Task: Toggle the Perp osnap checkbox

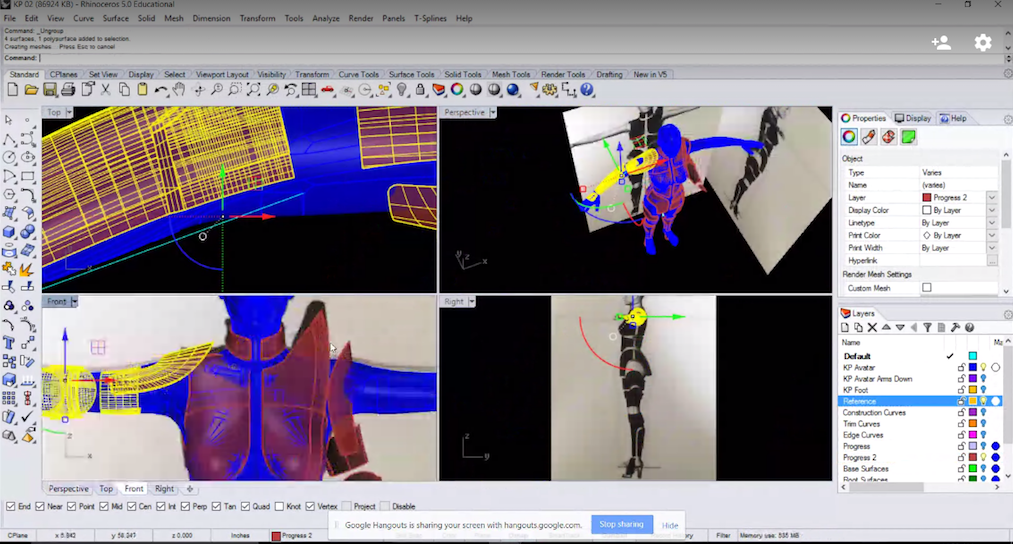Action: (x=186, y=507)
